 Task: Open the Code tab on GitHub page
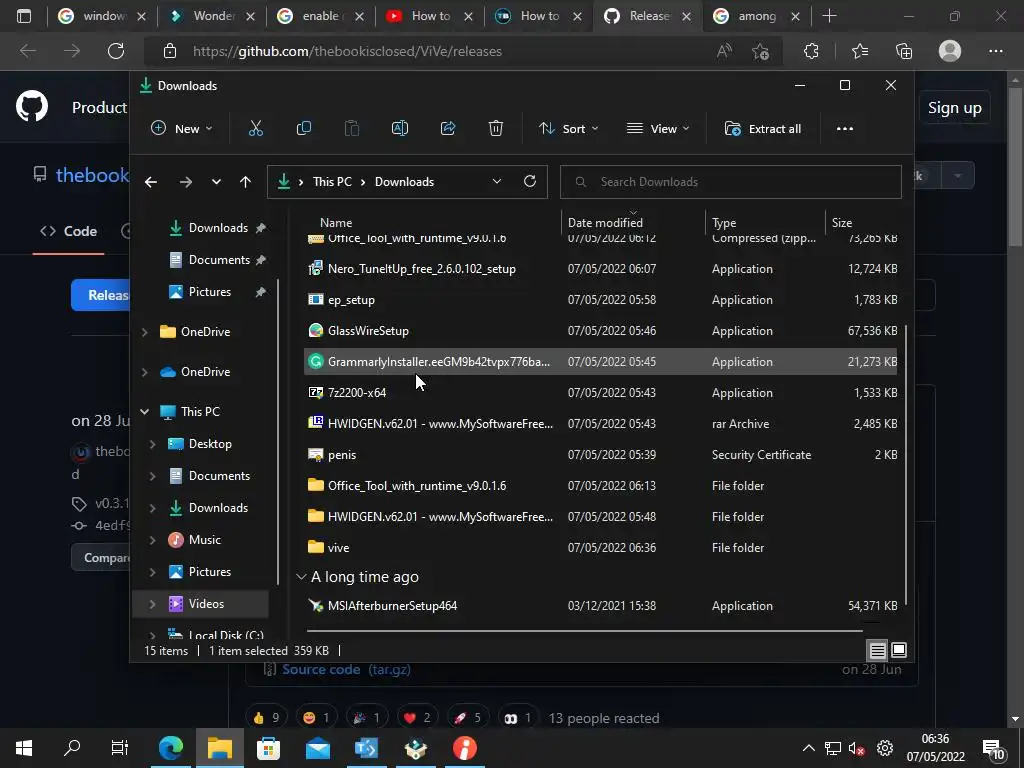pos(69,231)
